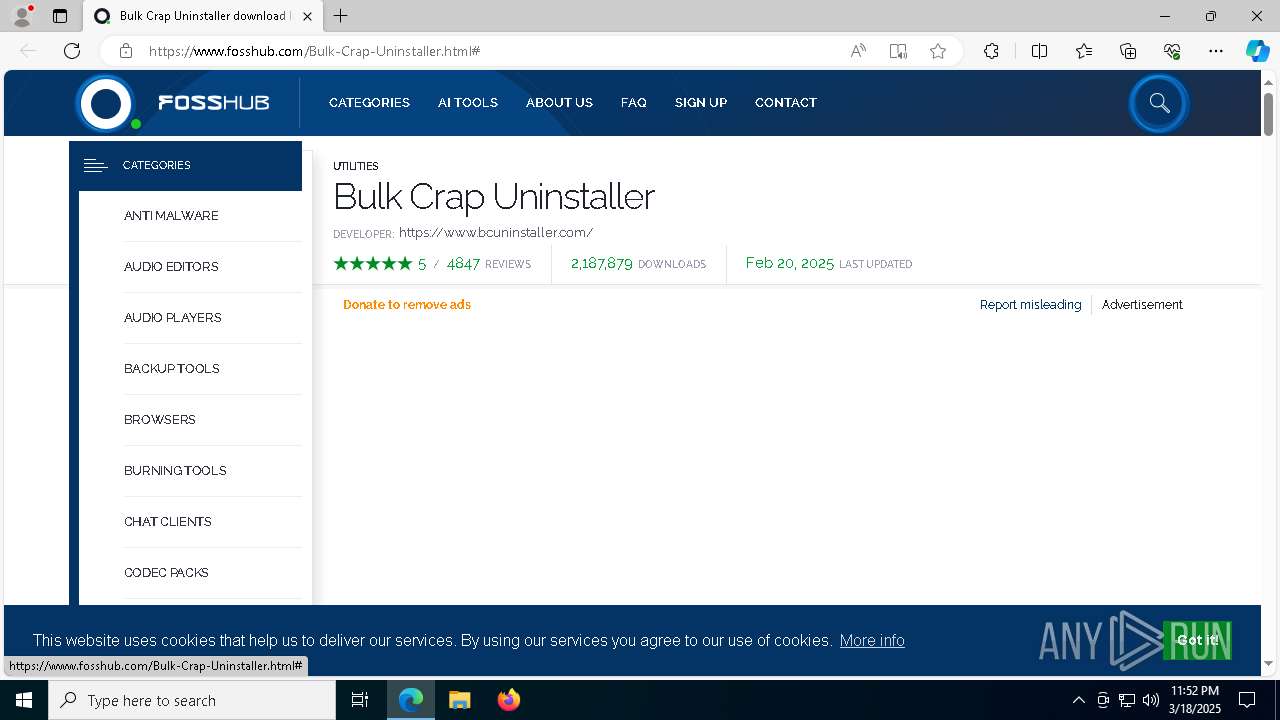This screenshot has height=720, width=1280.
Task: Click the 4847 reviews link
Action: tap(488, 264)
